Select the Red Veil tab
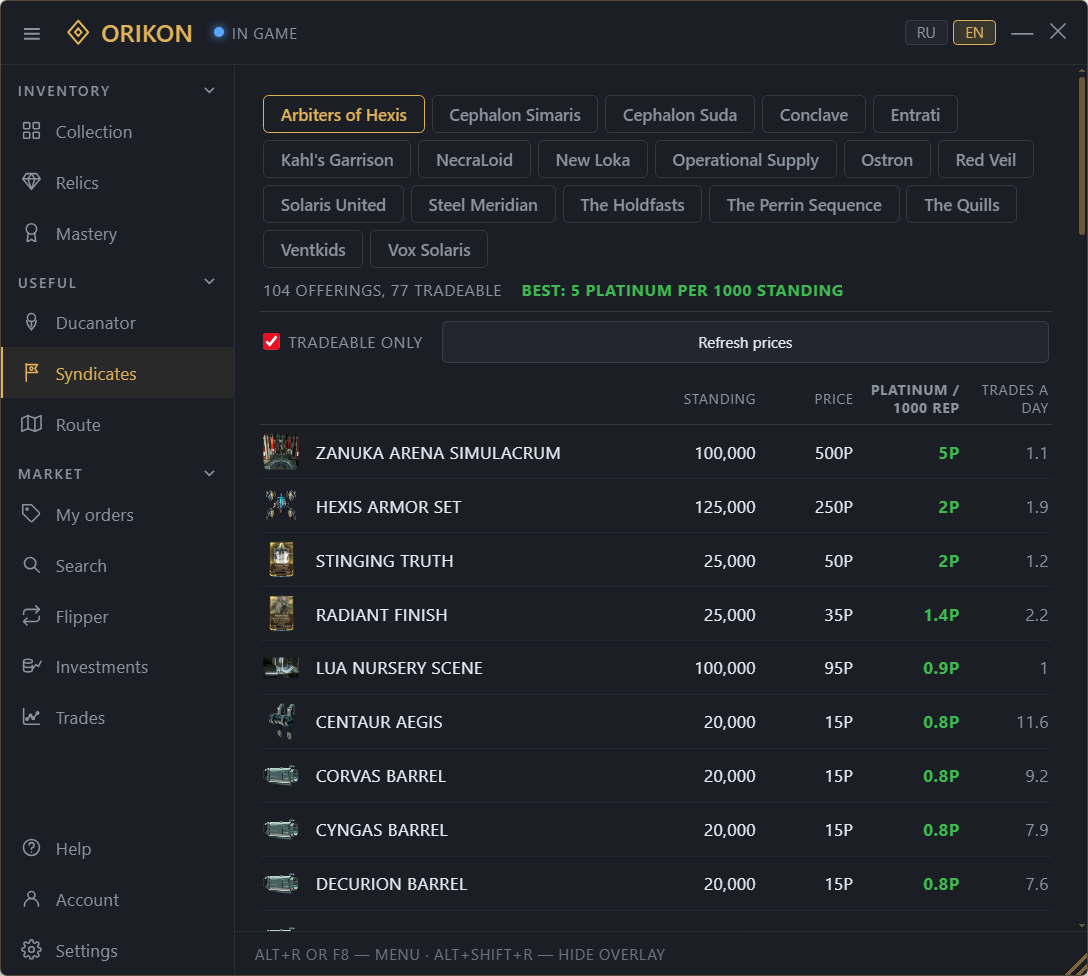Image resolution: width=1088 pixels, height=976 pixels. coord(985,160)
